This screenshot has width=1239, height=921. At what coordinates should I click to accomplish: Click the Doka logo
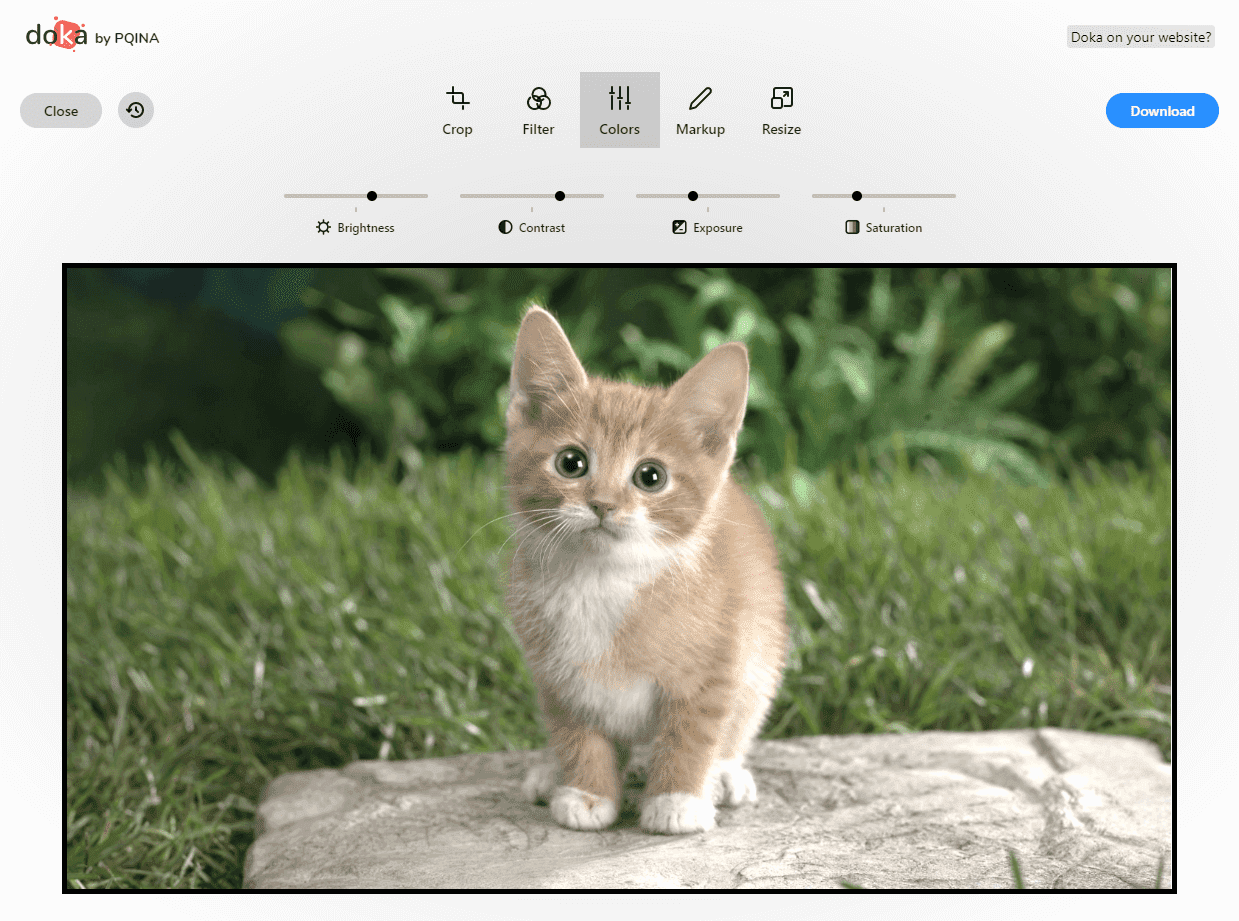(56, 35)
